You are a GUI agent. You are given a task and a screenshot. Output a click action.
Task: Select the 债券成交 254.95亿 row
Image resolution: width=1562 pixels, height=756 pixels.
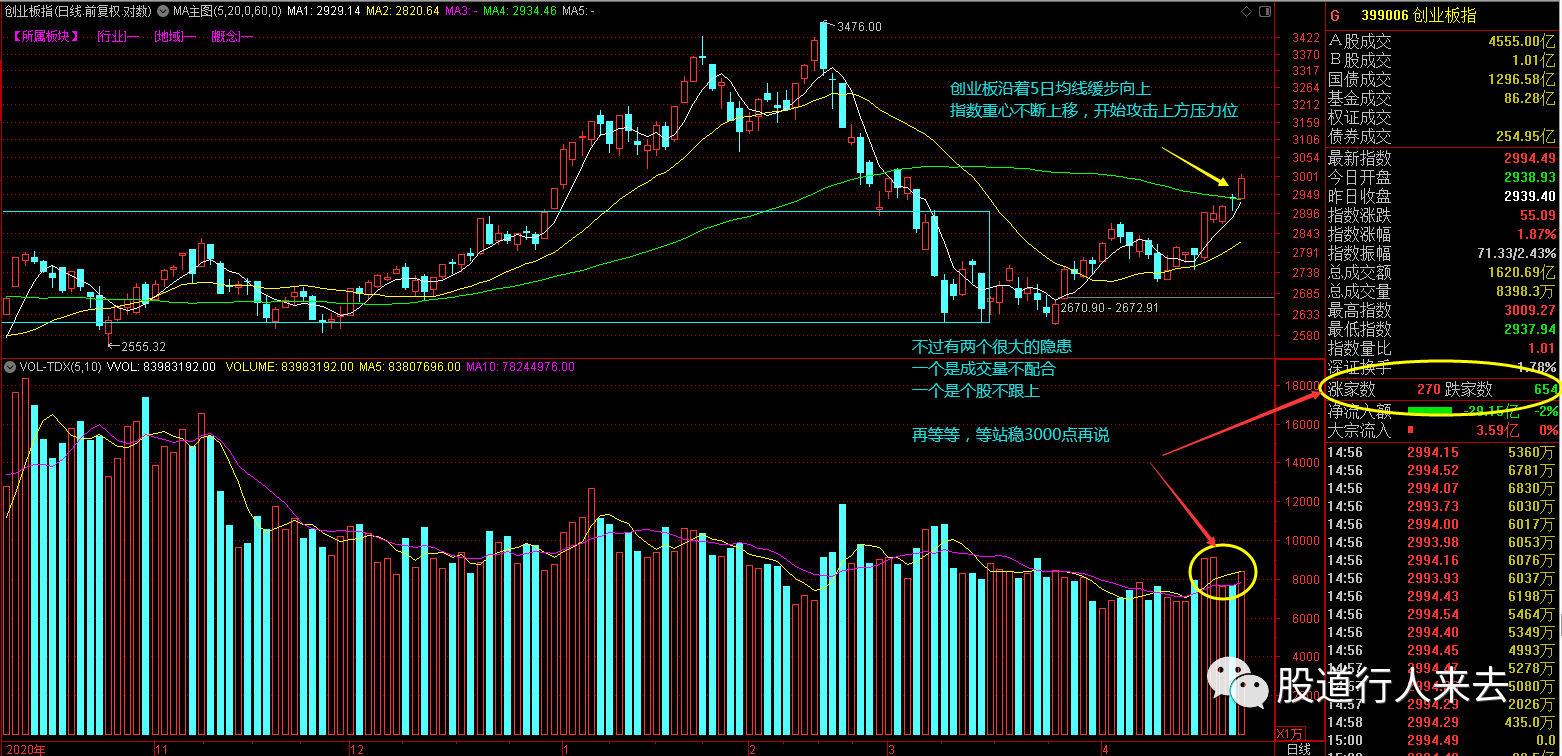click(1443, 137)
